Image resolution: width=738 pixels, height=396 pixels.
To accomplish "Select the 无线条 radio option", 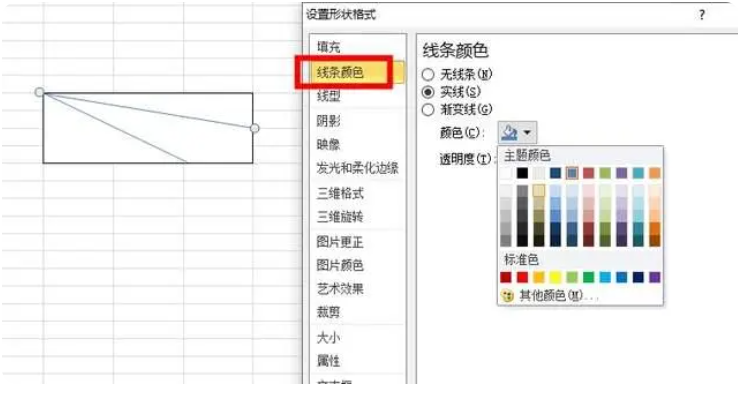I will click(428, 74).
